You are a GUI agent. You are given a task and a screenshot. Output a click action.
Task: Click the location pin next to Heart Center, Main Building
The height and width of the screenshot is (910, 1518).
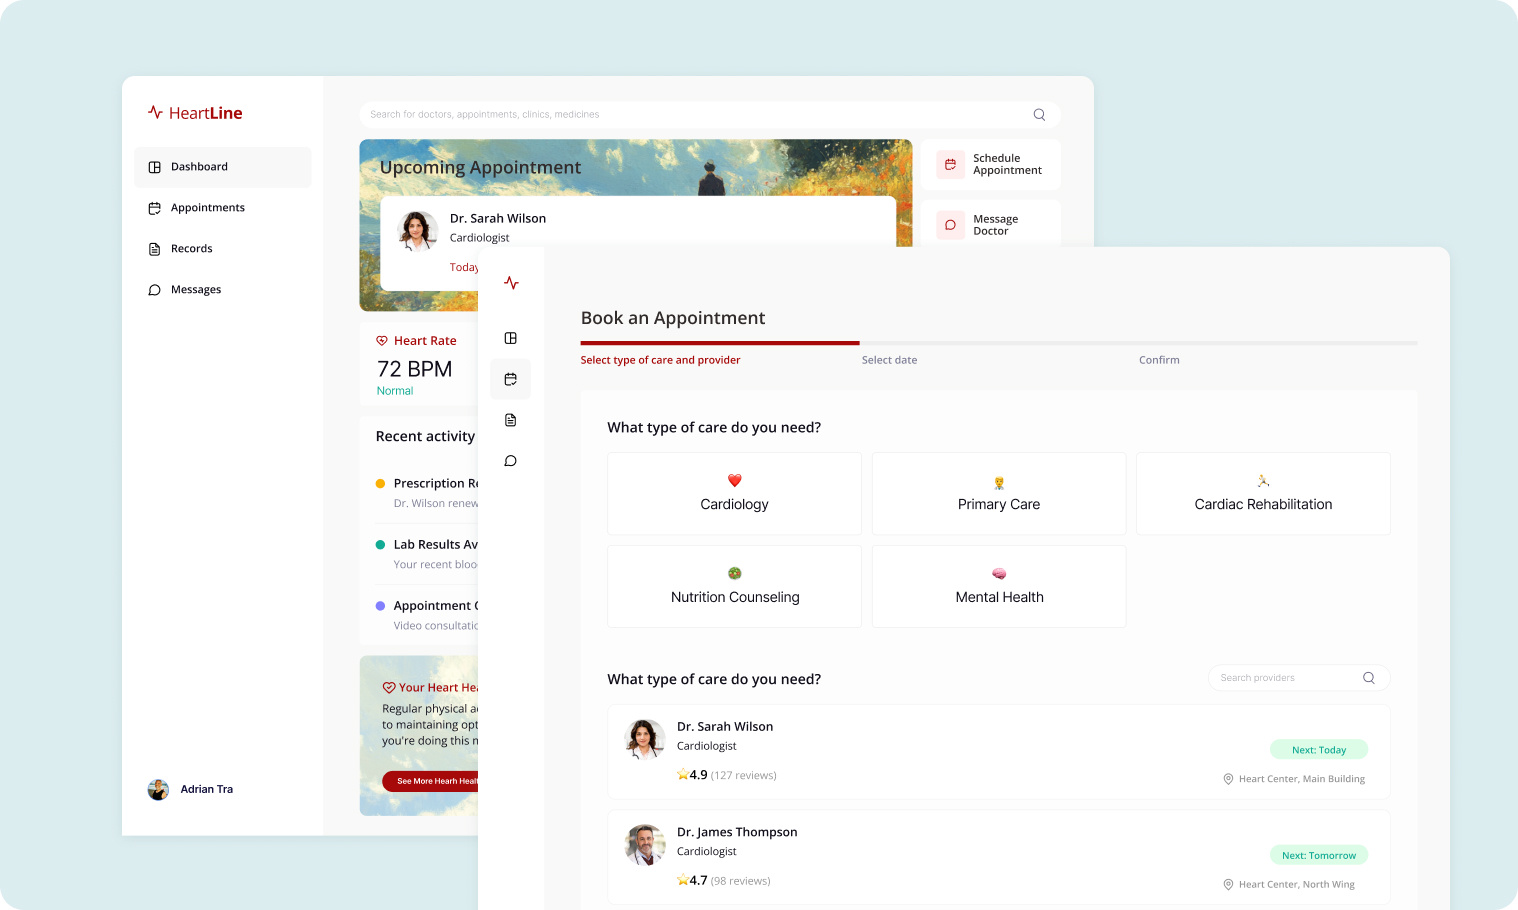point(1229,779)
